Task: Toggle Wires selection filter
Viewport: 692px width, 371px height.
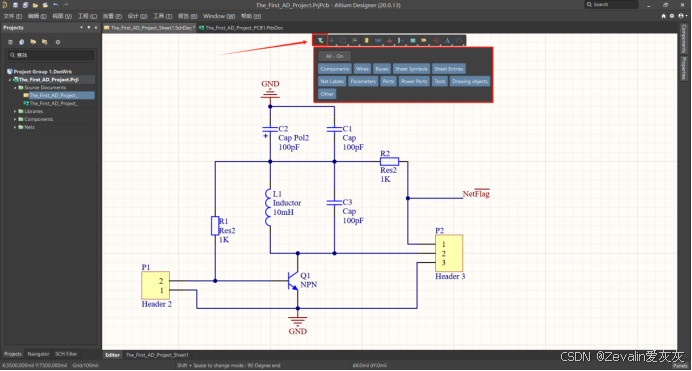Action: tap(362, 69)
